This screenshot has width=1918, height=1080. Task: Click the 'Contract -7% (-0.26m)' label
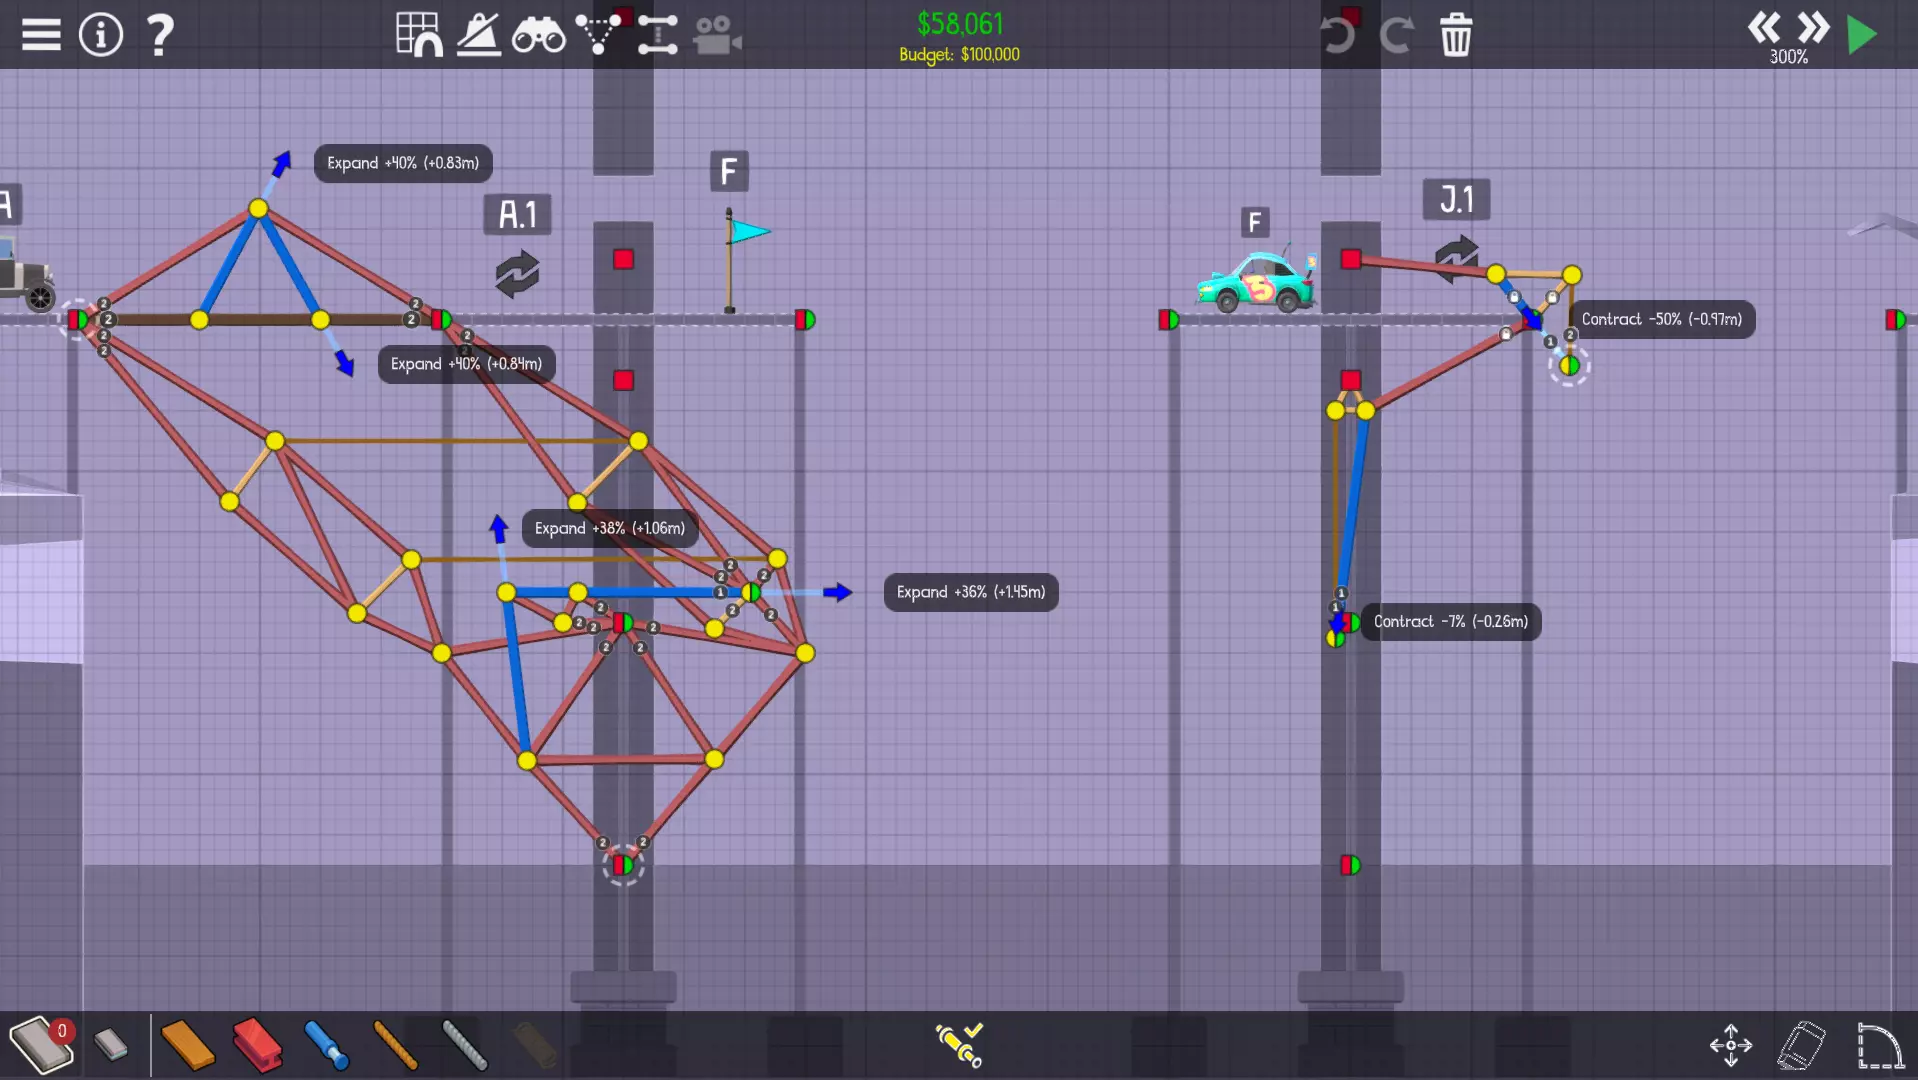point(1451,621)
